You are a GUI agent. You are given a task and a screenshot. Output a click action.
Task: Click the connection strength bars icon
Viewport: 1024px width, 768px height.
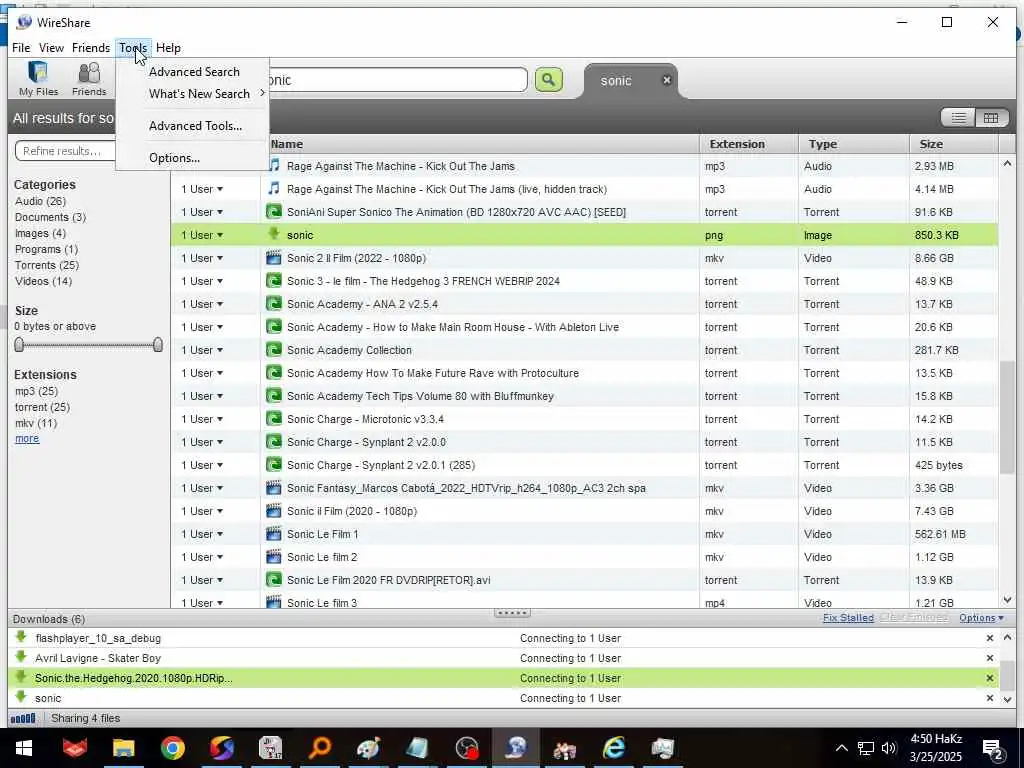point(23,718)
